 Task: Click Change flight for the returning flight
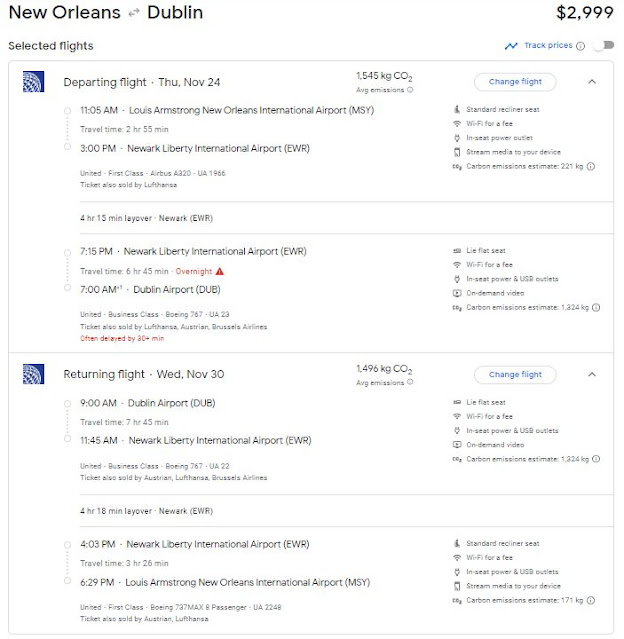tap(515, 374)
